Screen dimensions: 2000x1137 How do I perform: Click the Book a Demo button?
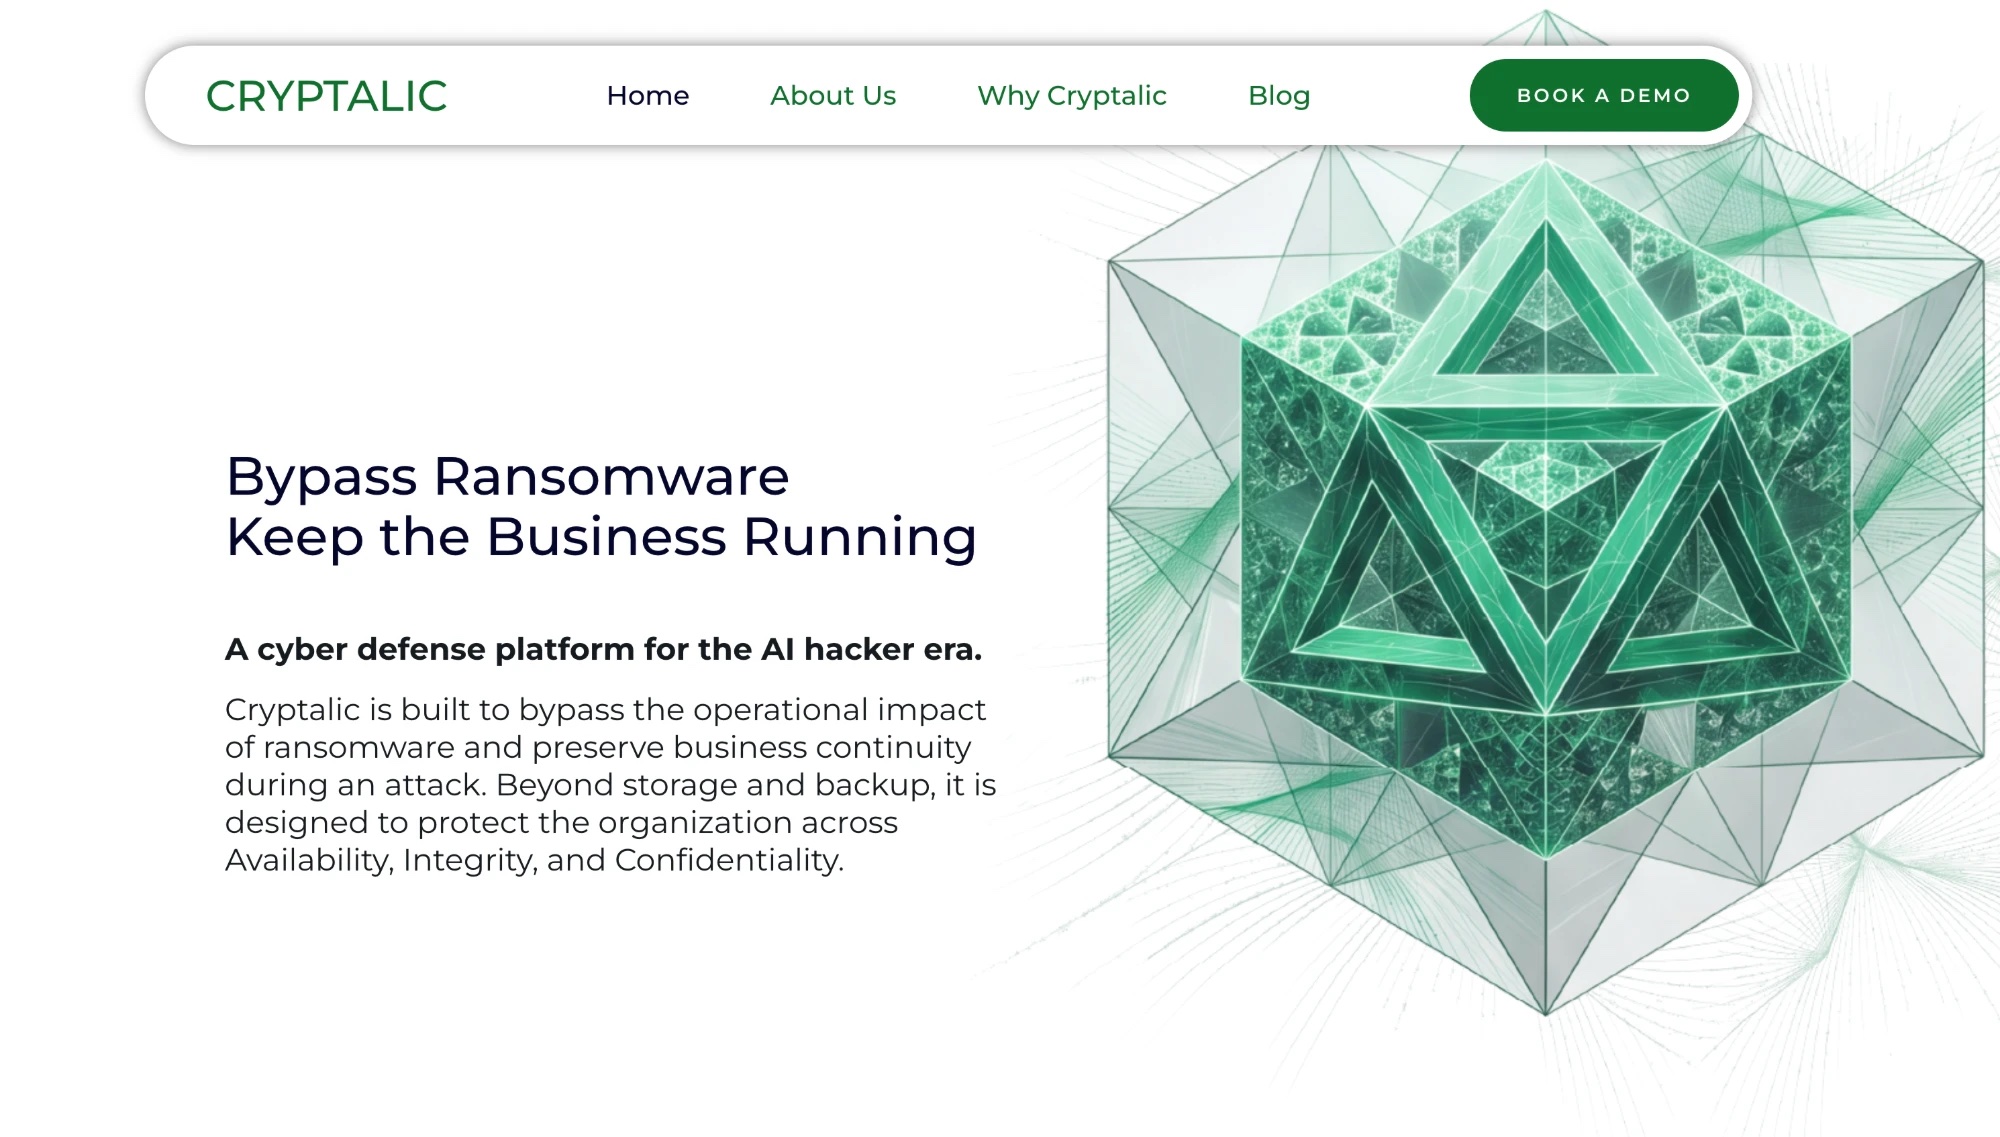1604,95
